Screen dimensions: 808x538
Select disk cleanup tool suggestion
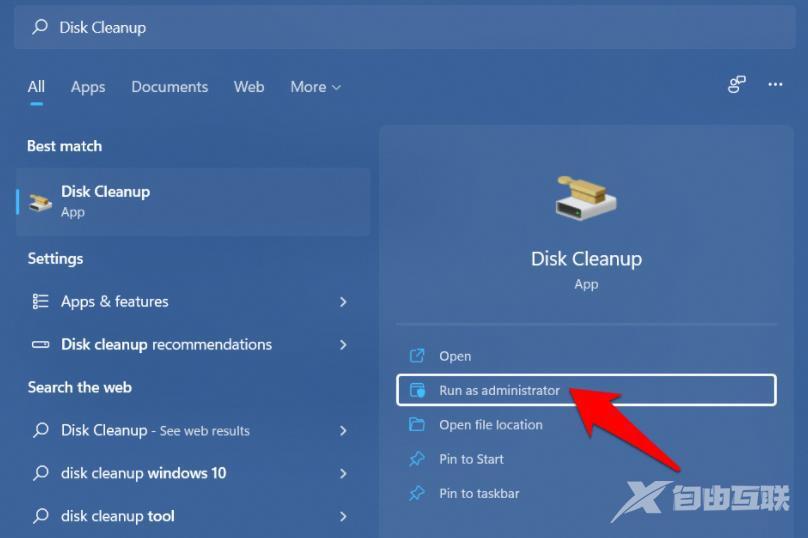click(x=193, y=516)
